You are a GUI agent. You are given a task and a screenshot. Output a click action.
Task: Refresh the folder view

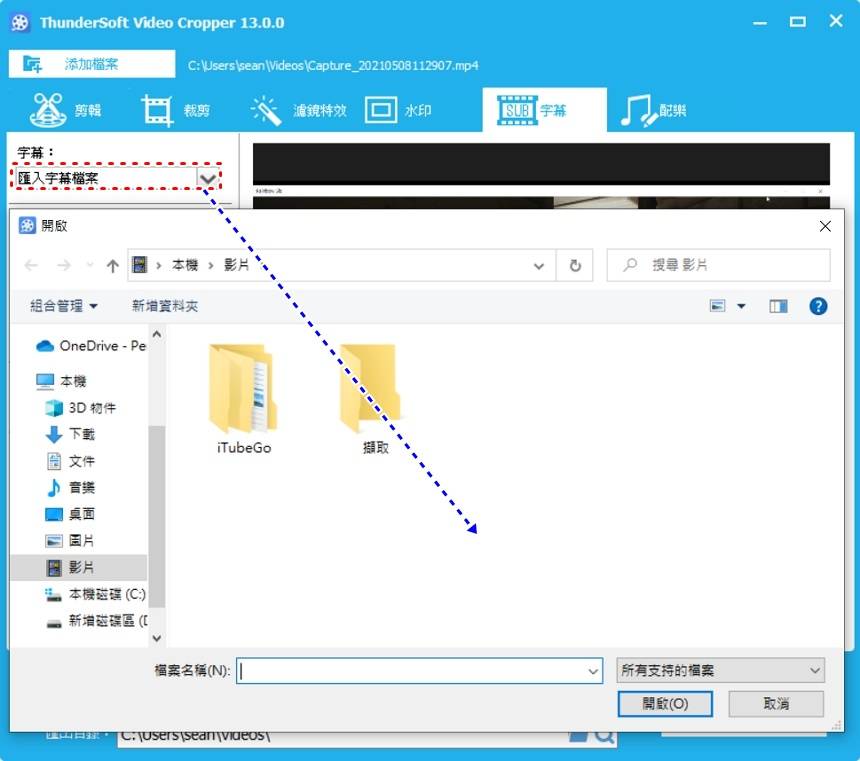coord(575,266)
